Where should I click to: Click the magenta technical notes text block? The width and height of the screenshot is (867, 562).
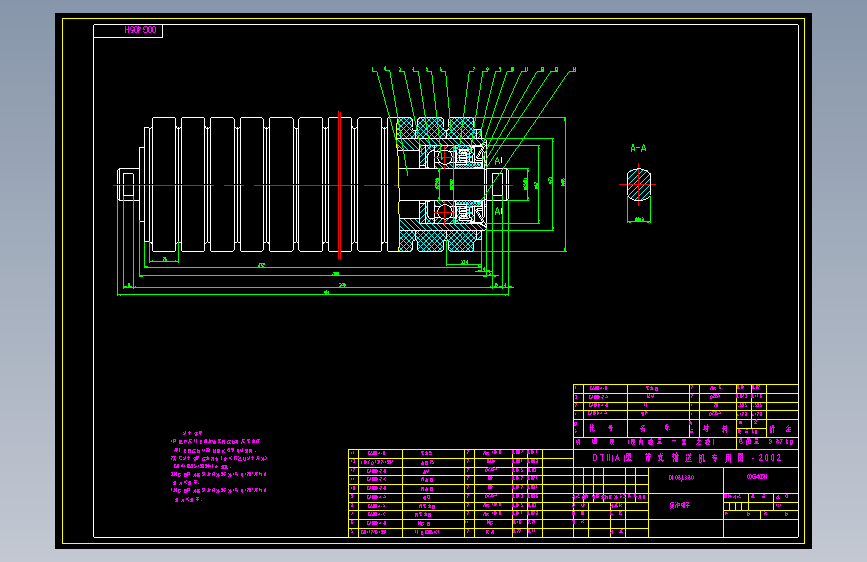click(x=219, y=467)
